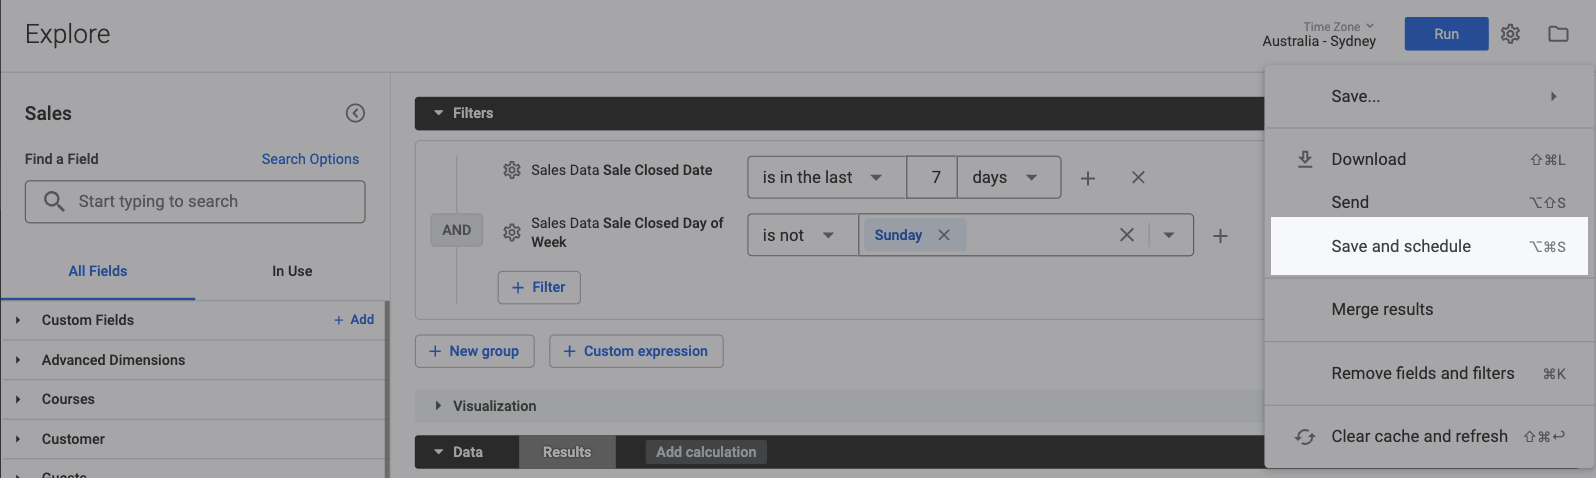
Task: Open the days unit dropdown
Action: [1009, 177]
